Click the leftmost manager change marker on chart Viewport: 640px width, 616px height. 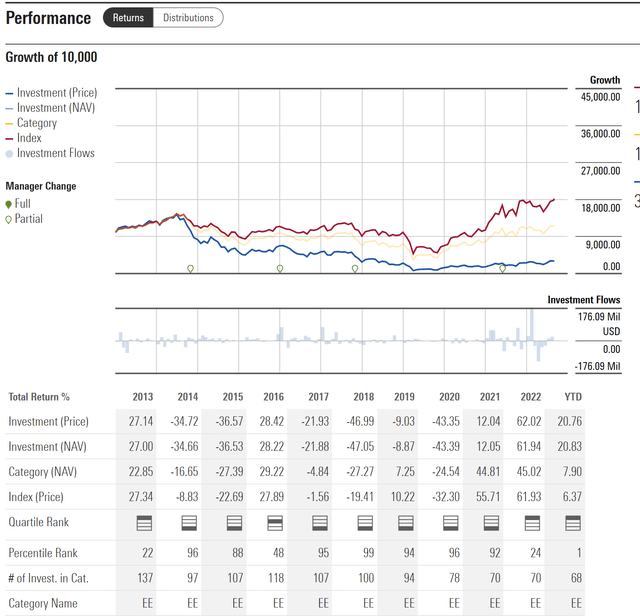point(190,268)
